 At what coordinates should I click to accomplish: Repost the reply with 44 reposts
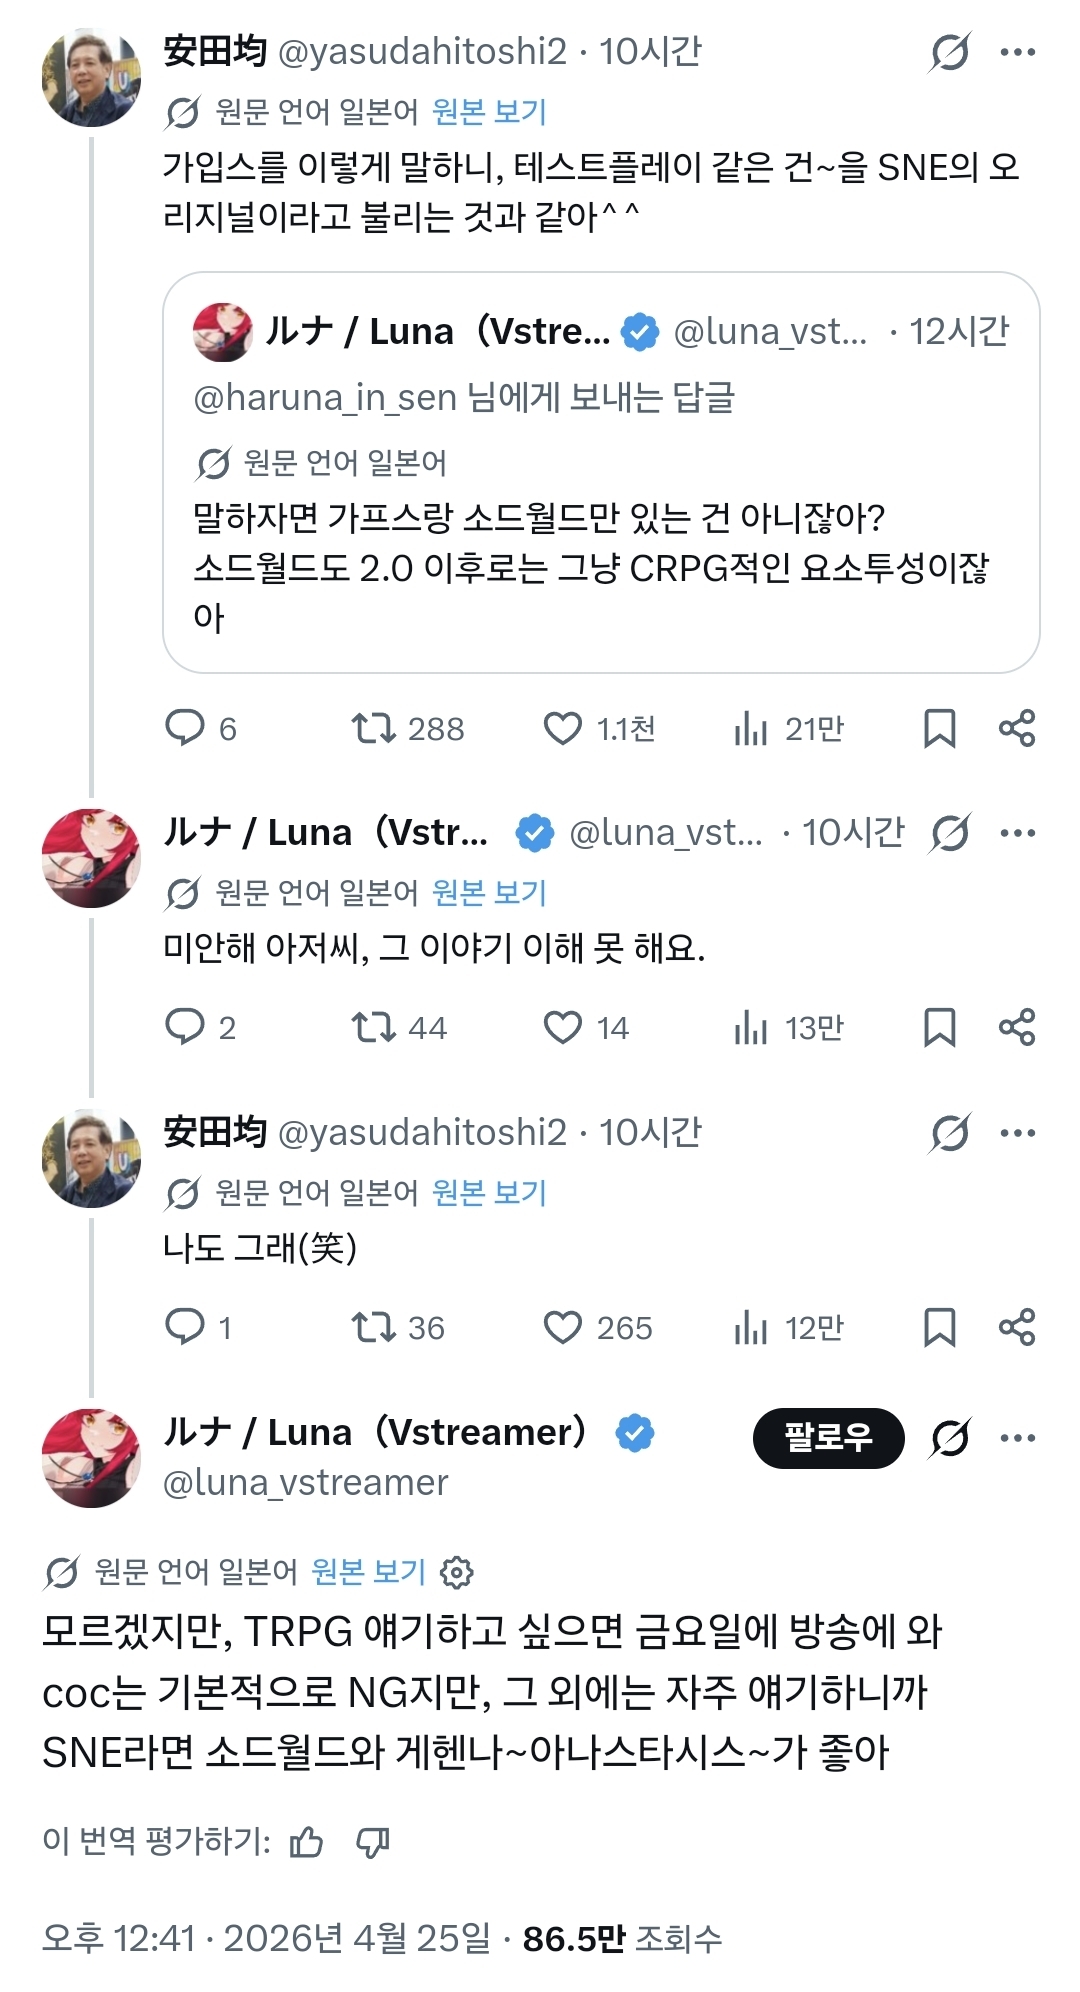[374, 1027]
